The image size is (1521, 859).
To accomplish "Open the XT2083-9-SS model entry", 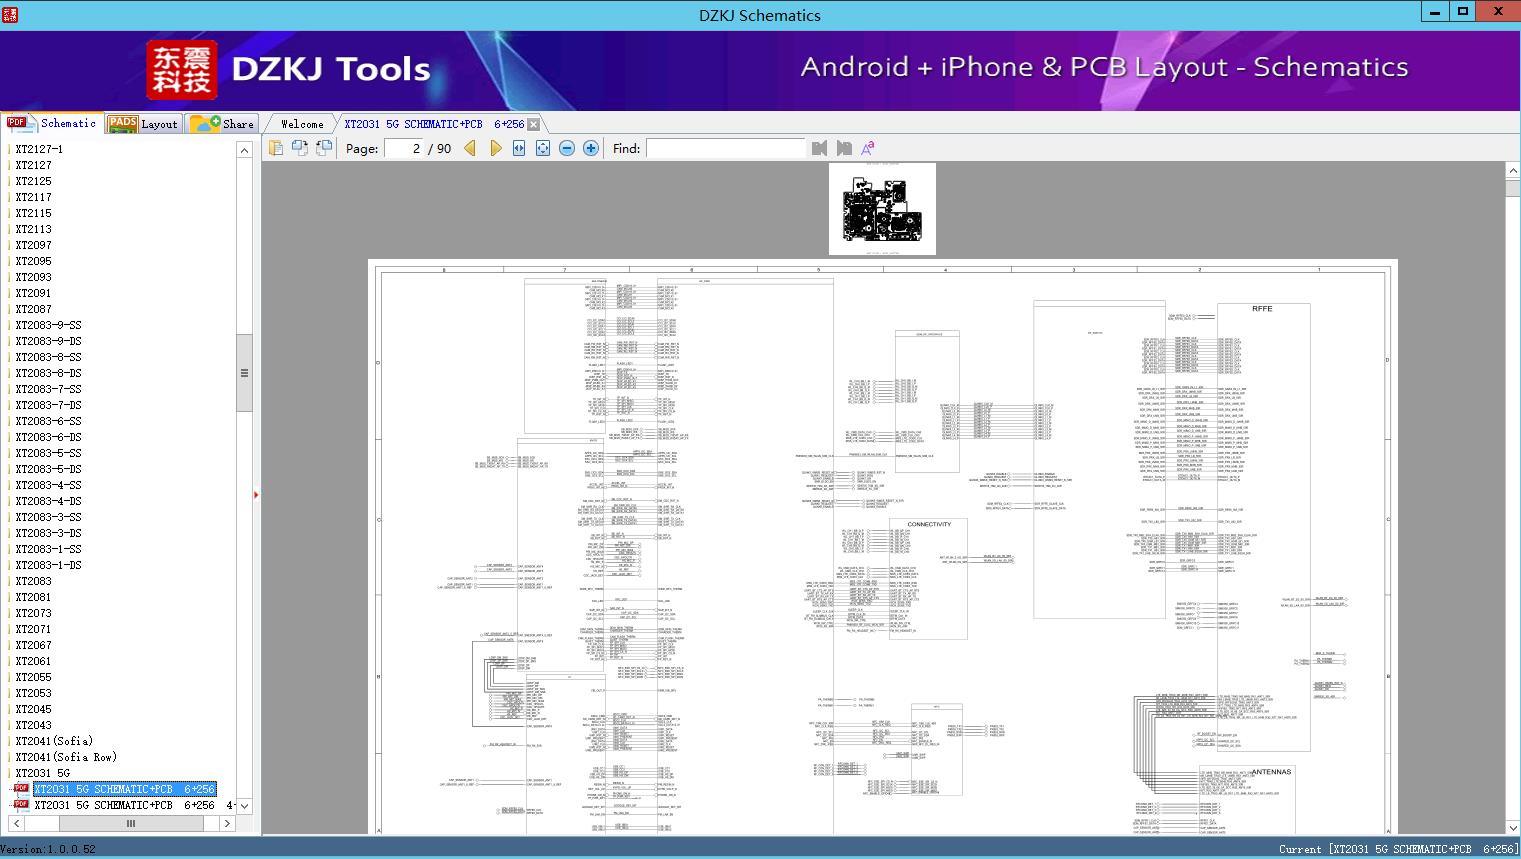I will (x=48, y=325).
